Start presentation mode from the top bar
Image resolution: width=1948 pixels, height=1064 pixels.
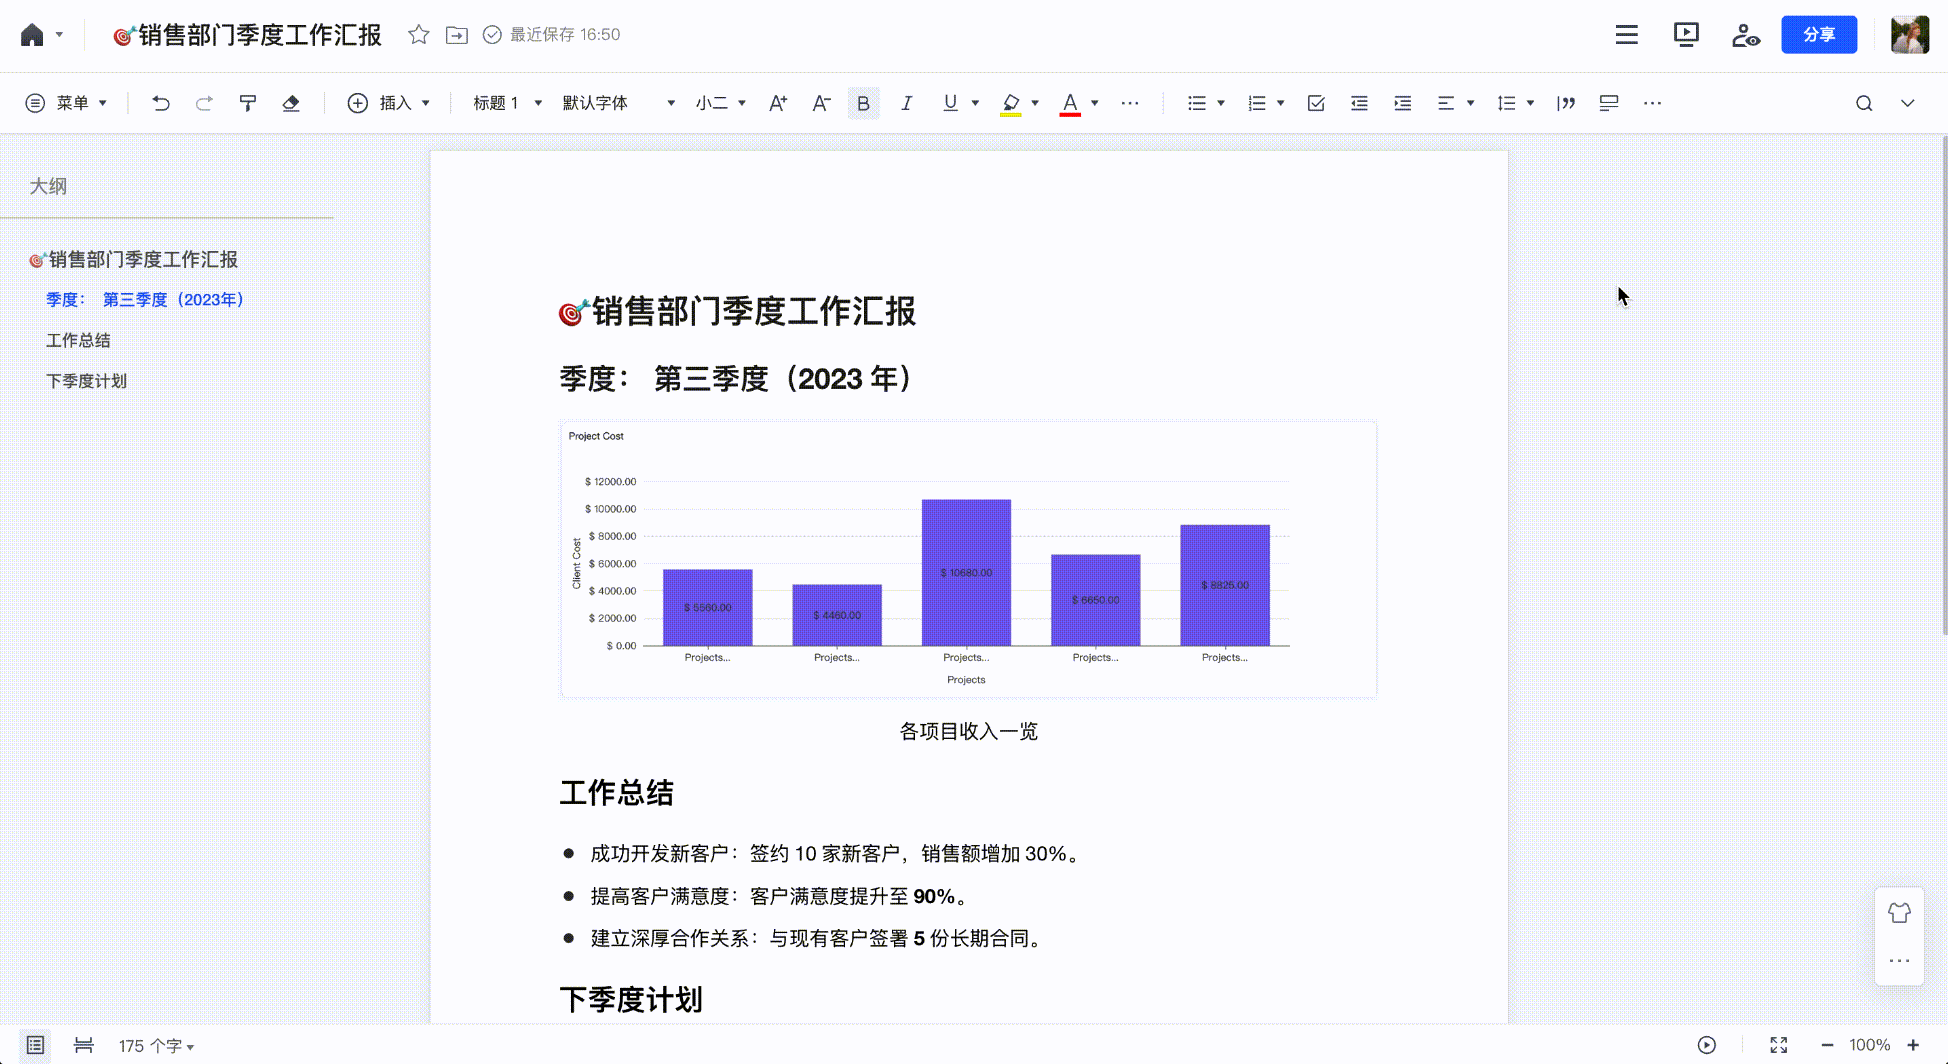[1686, 34]
